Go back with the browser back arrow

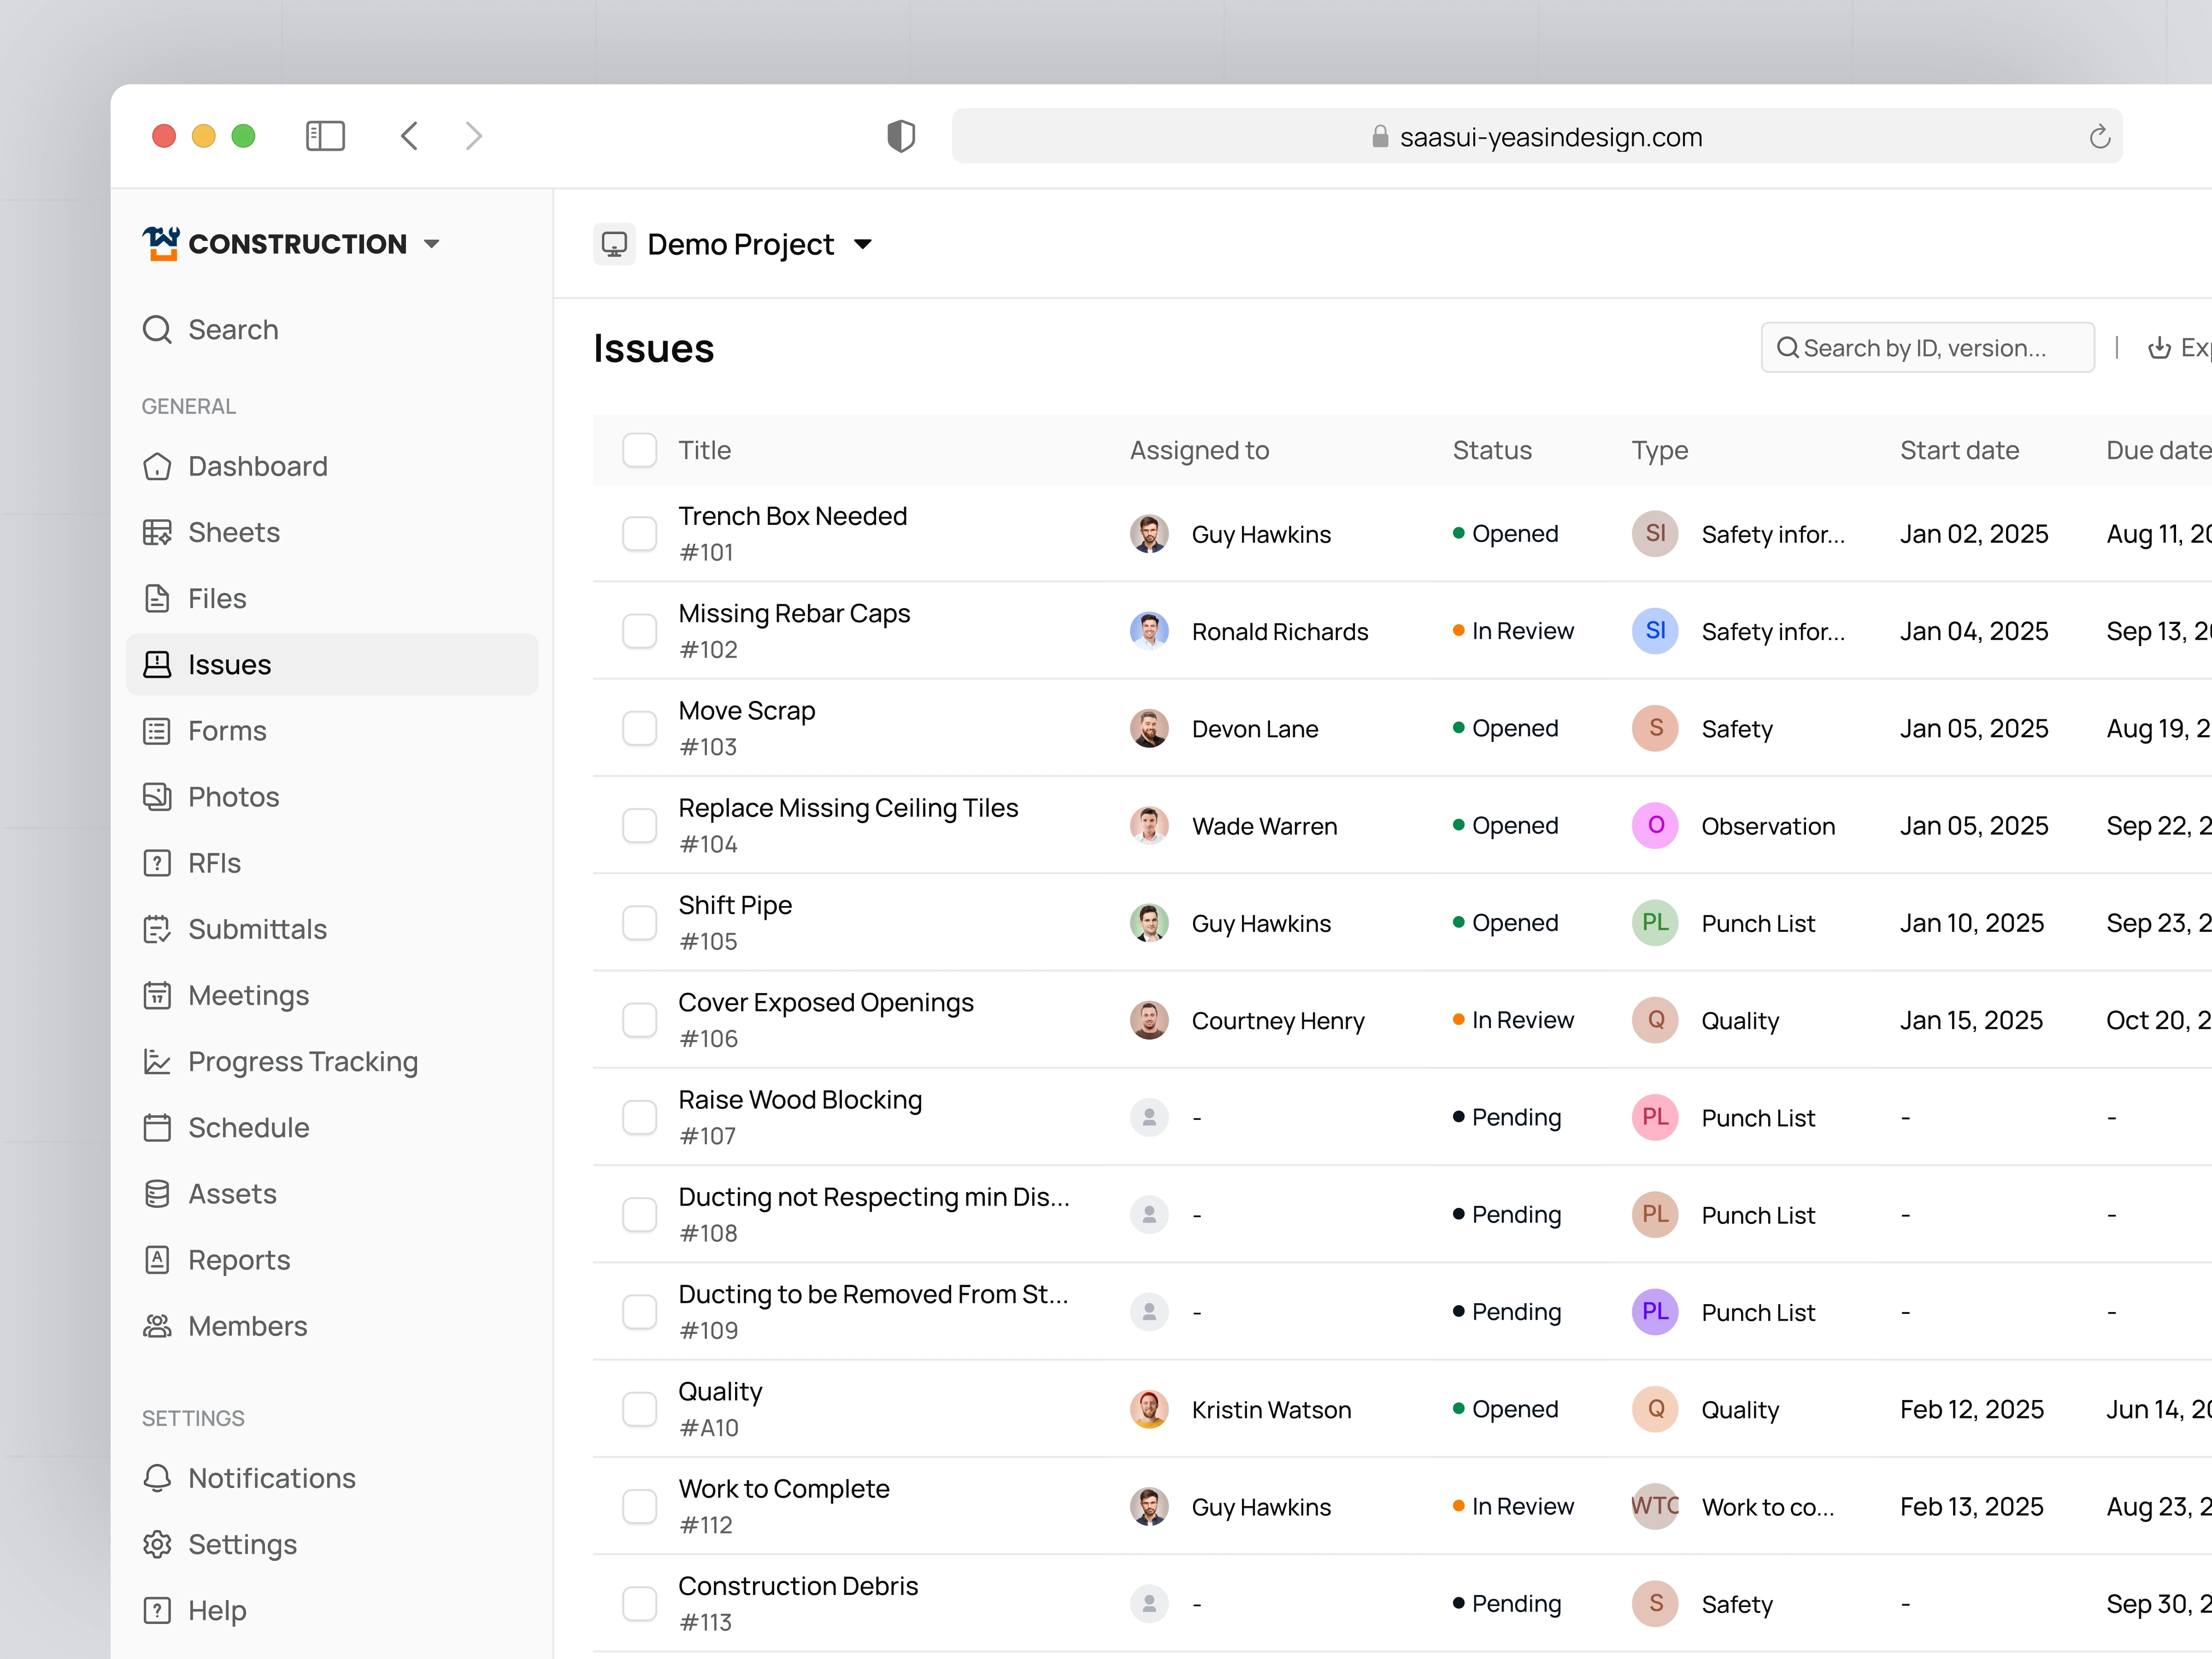[x=409, y=136]
